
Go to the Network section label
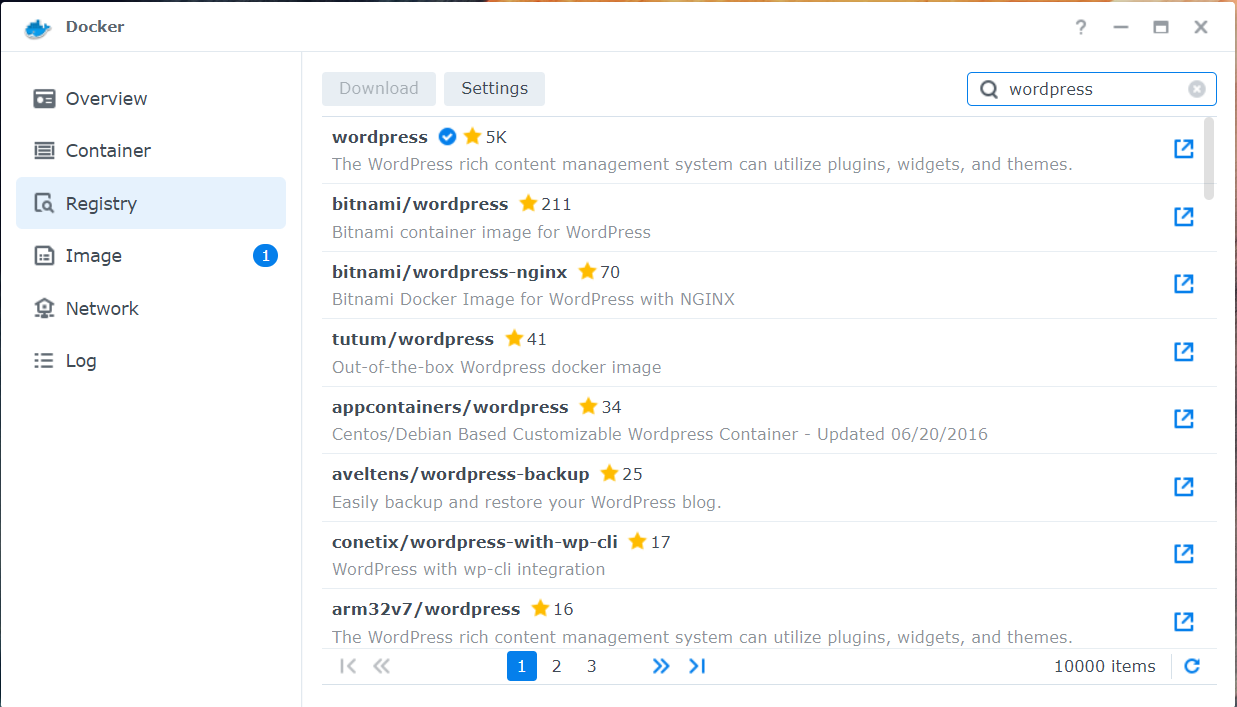(x=102, y=309)
